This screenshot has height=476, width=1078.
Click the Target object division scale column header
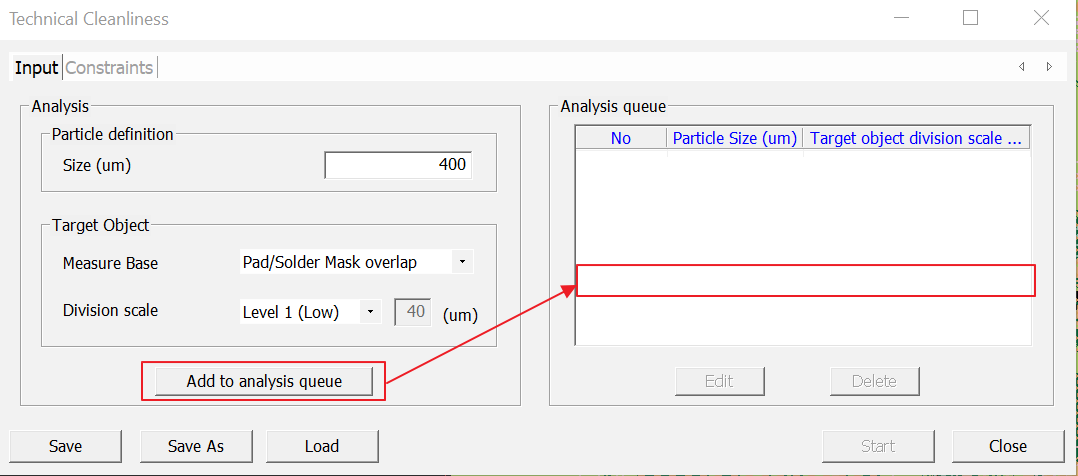[915, 138]
